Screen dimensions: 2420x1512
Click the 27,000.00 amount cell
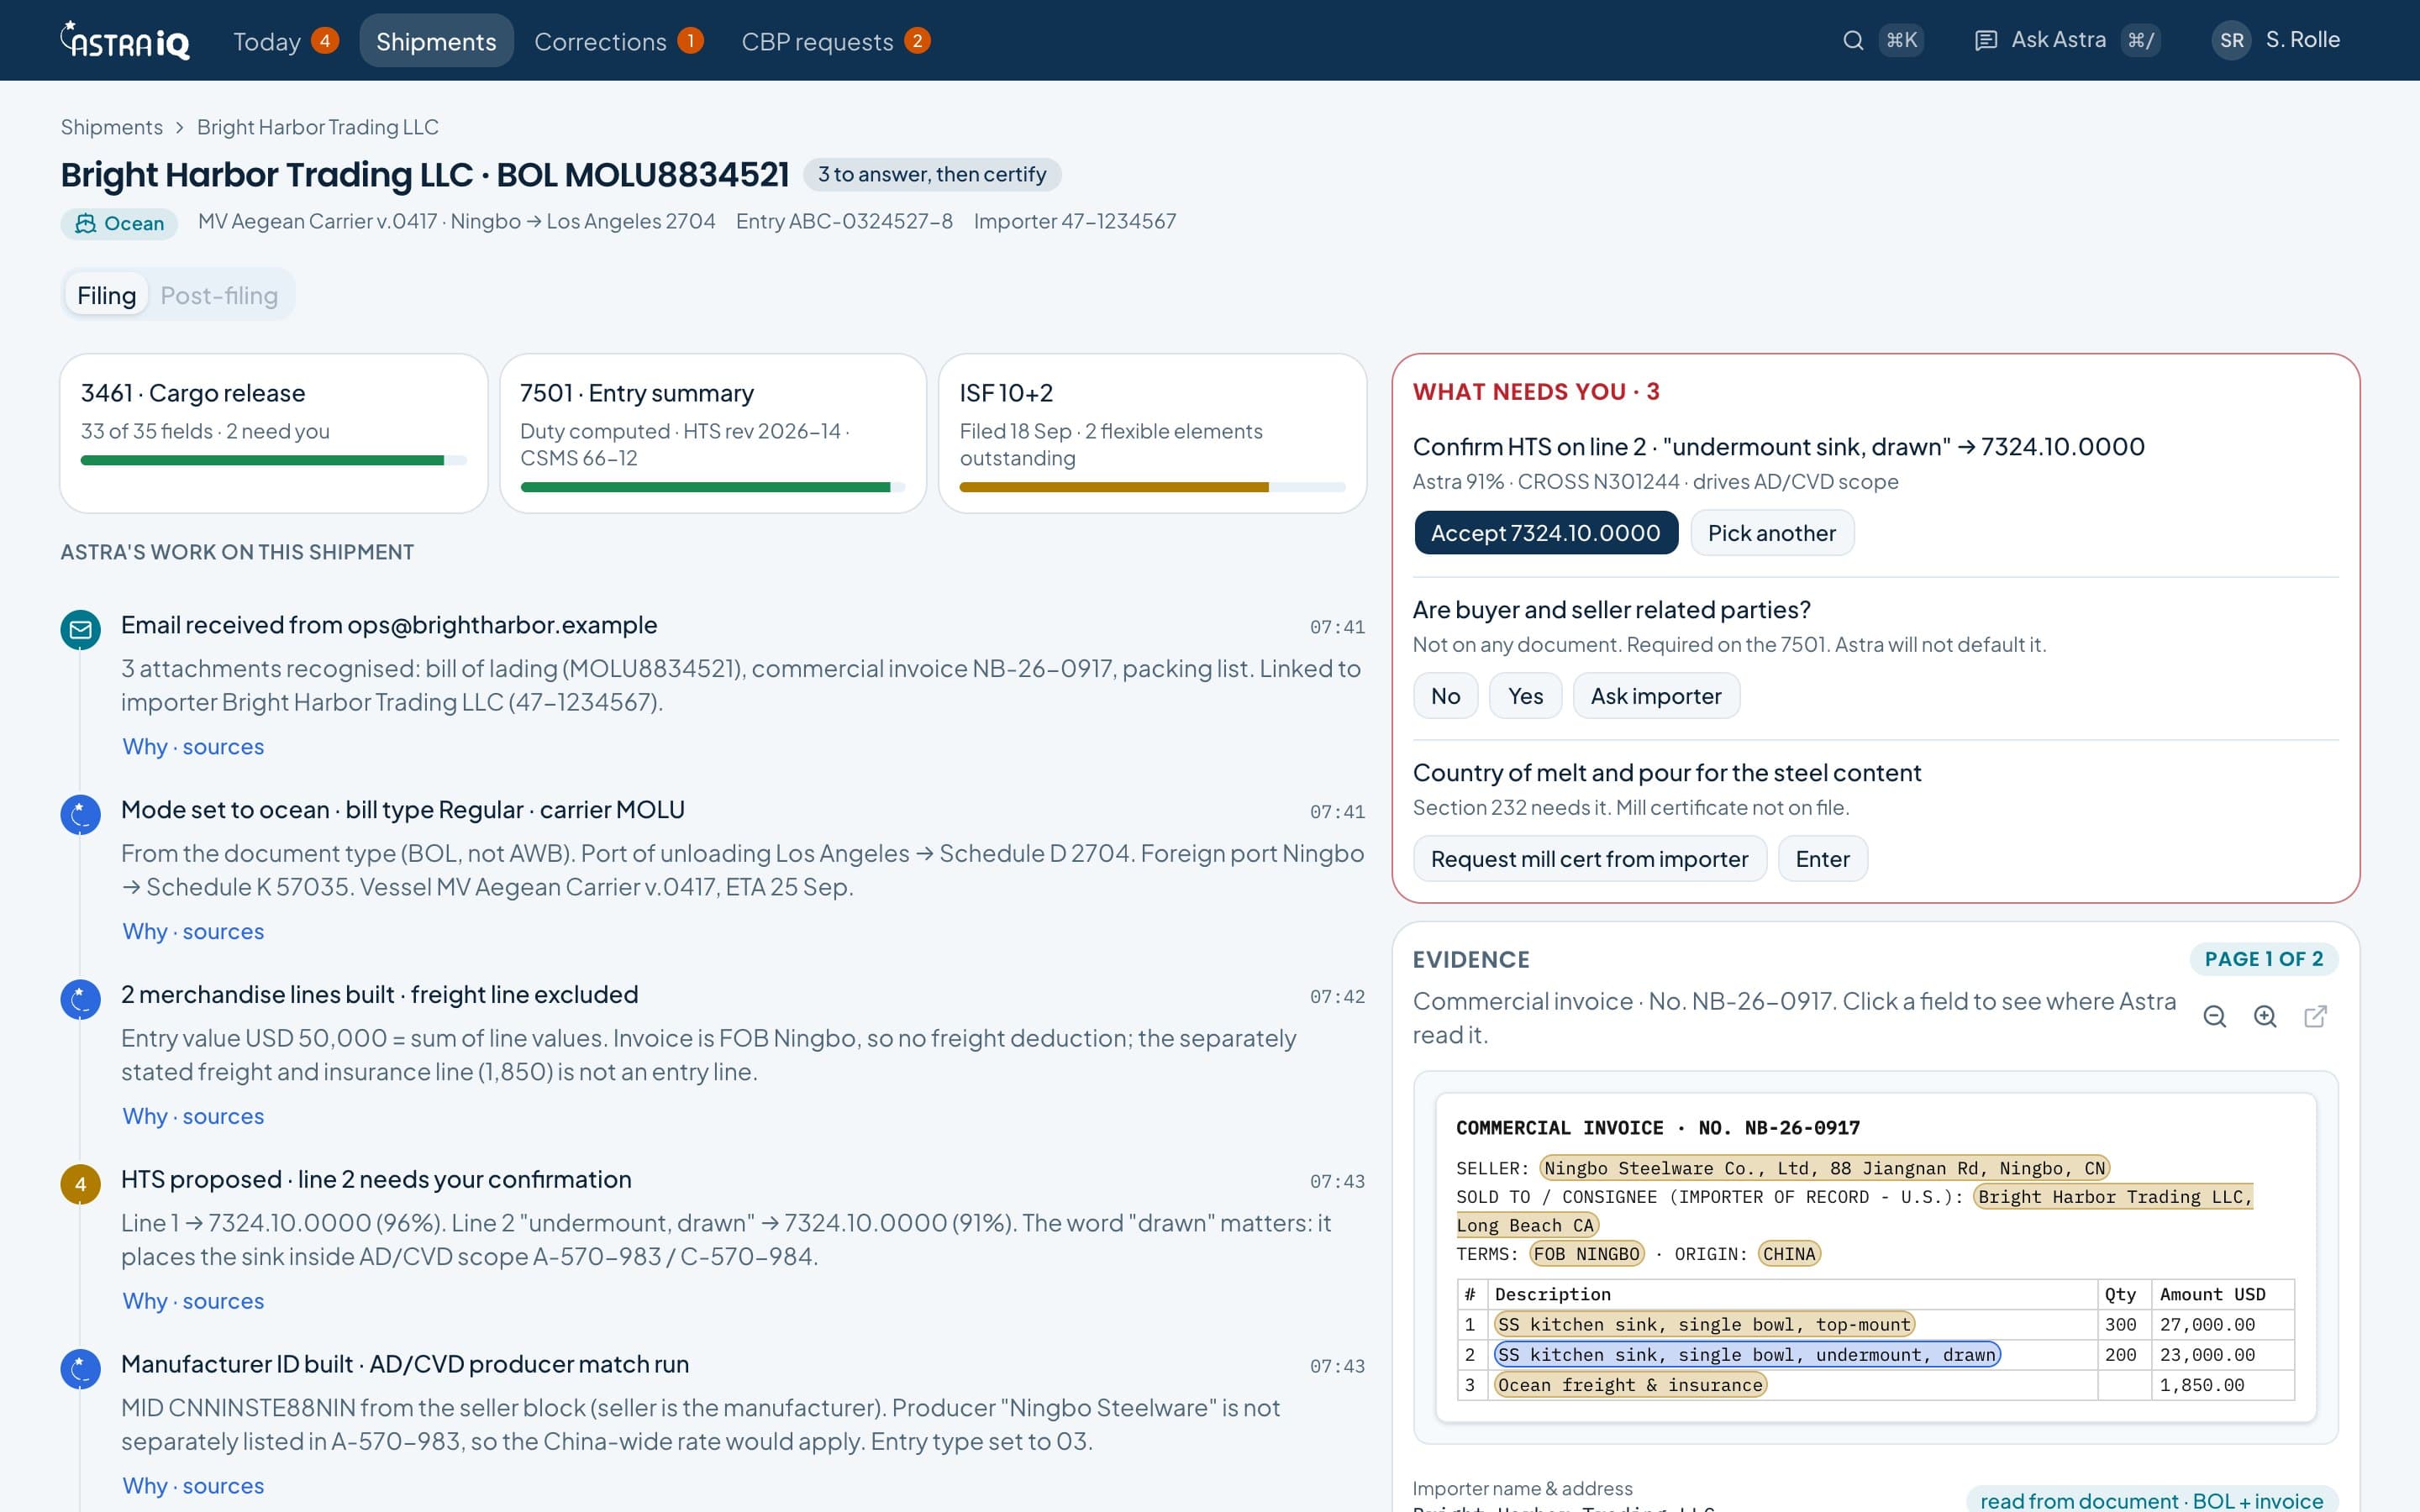coord(2222,1325)
